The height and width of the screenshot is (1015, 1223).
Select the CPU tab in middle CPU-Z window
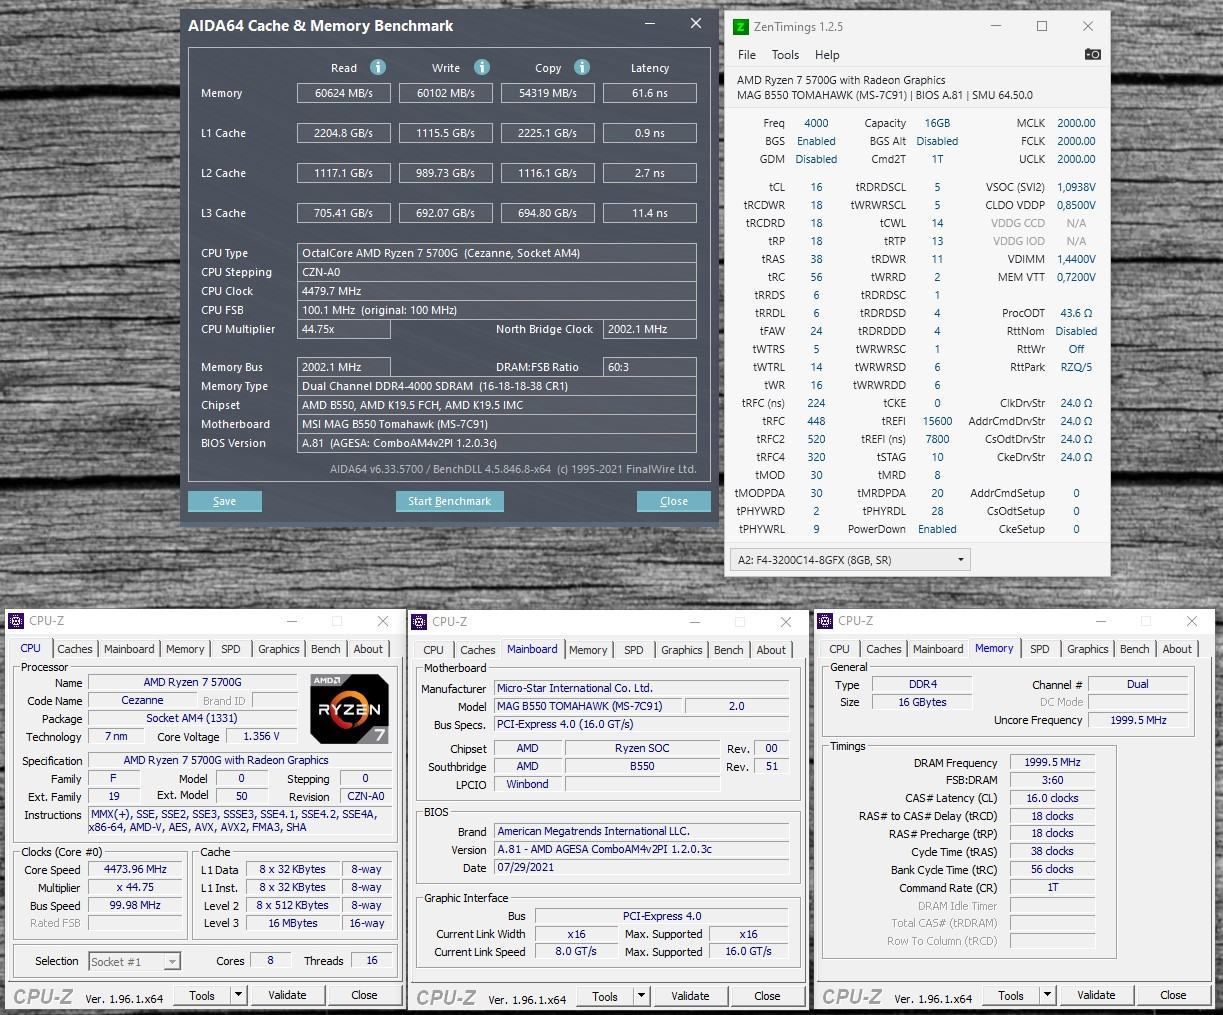point(434,650)
